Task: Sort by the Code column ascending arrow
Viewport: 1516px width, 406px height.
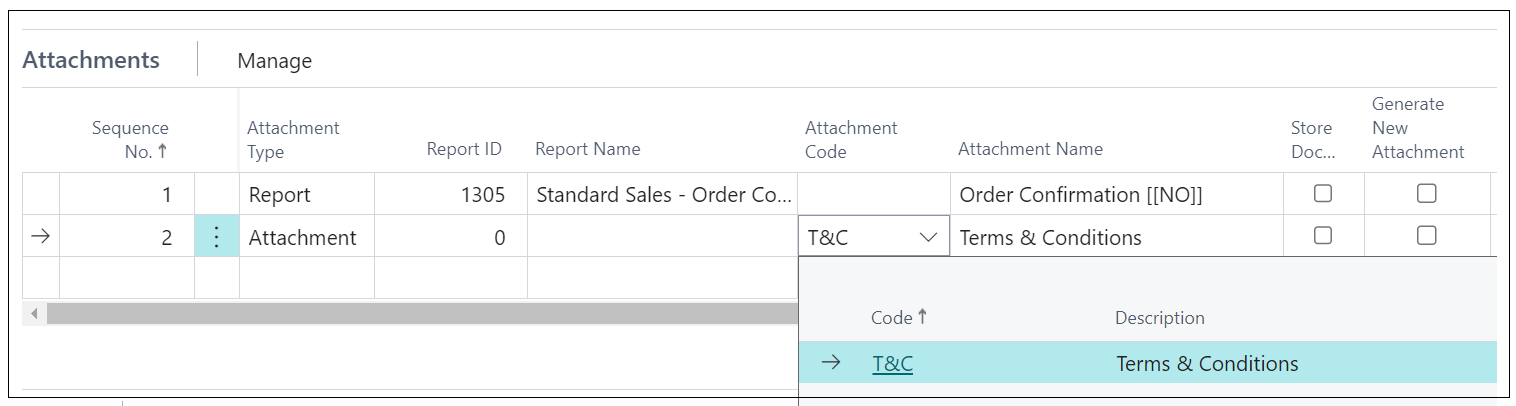Action: (x=922, y=317)
